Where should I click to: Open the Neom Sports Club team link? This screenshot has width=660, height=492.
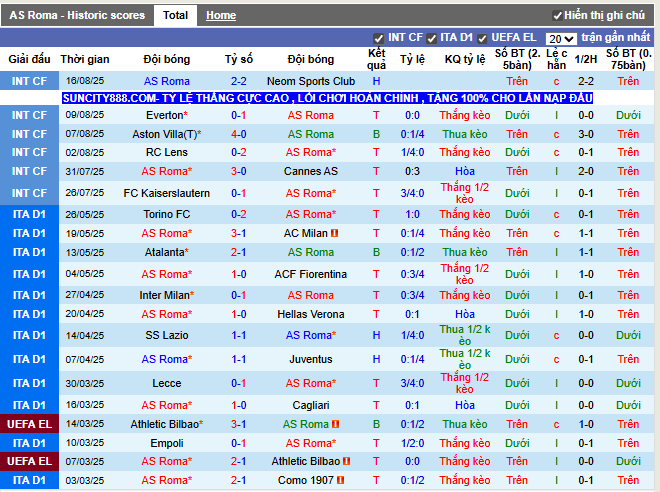click(311, 81)
